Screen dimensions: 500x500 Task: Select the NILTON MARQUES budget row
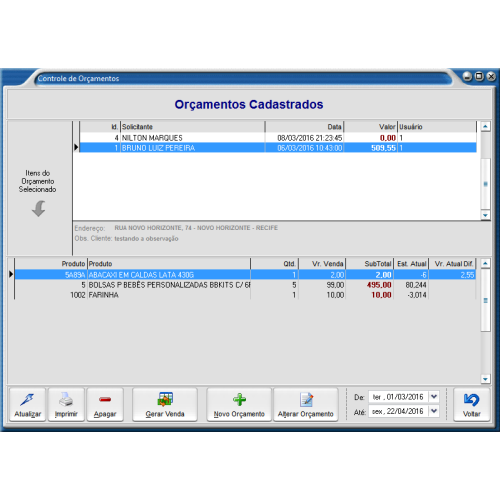coord(278,138)
